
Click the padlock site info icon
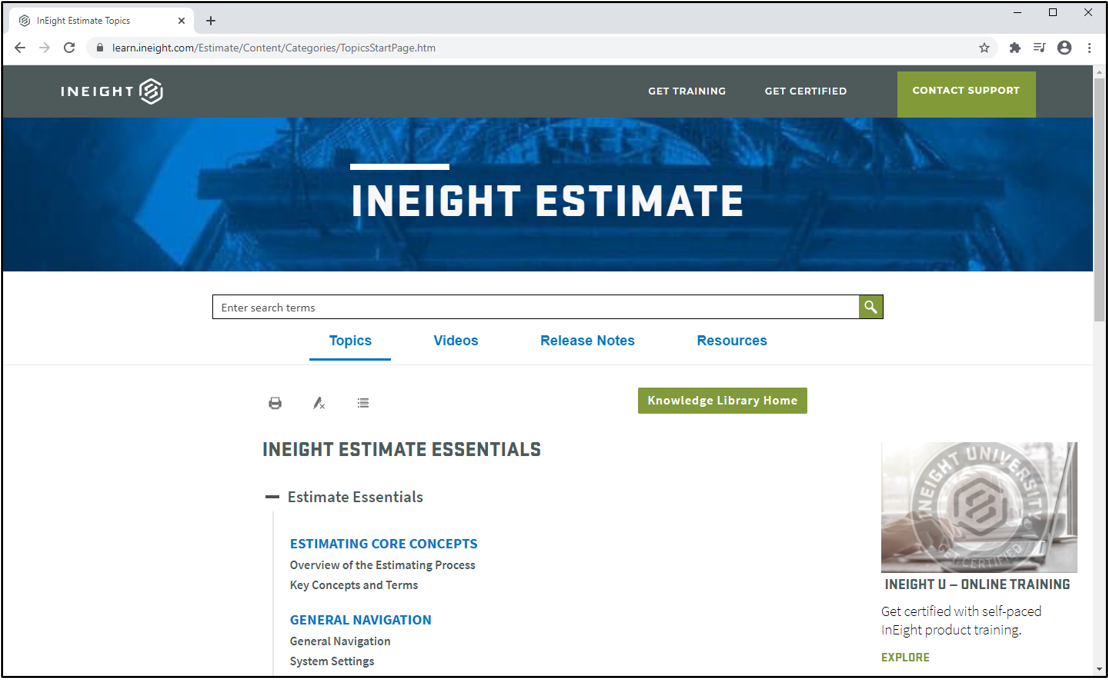100,47
